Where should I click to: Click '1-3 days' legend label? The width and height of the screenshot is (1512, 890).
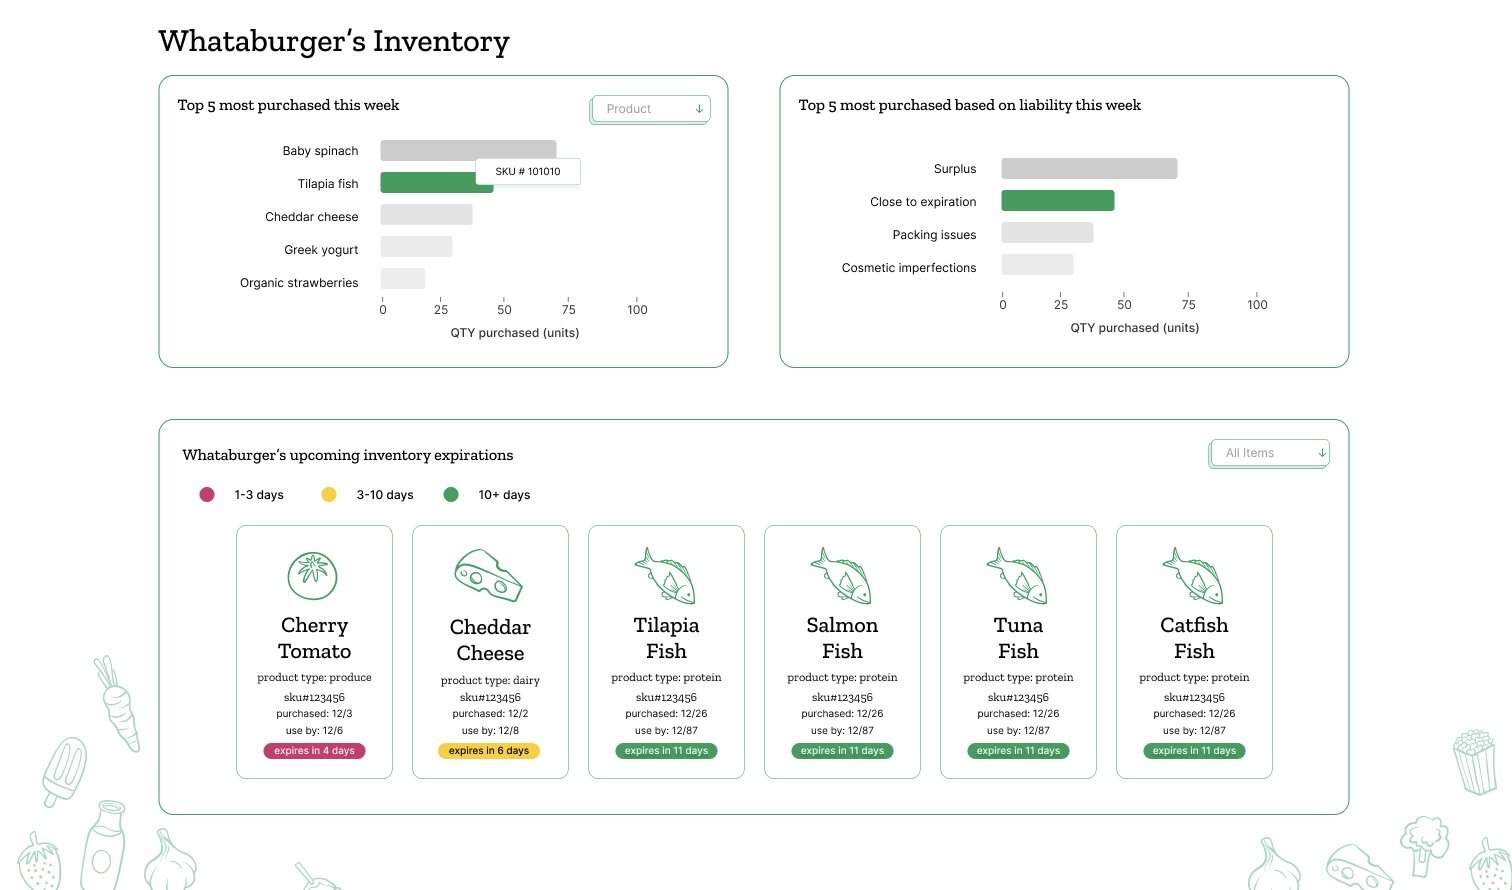(259, 495)
